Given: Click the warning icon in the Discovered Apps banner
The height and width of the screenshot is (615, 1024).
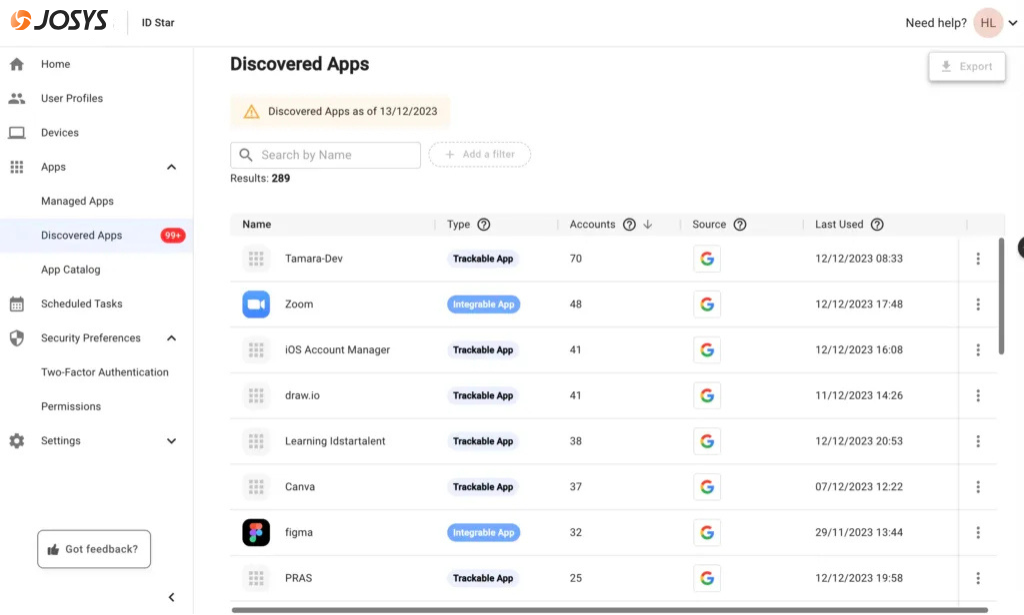Looking at the screenshot, I should [x=249, y=111].
